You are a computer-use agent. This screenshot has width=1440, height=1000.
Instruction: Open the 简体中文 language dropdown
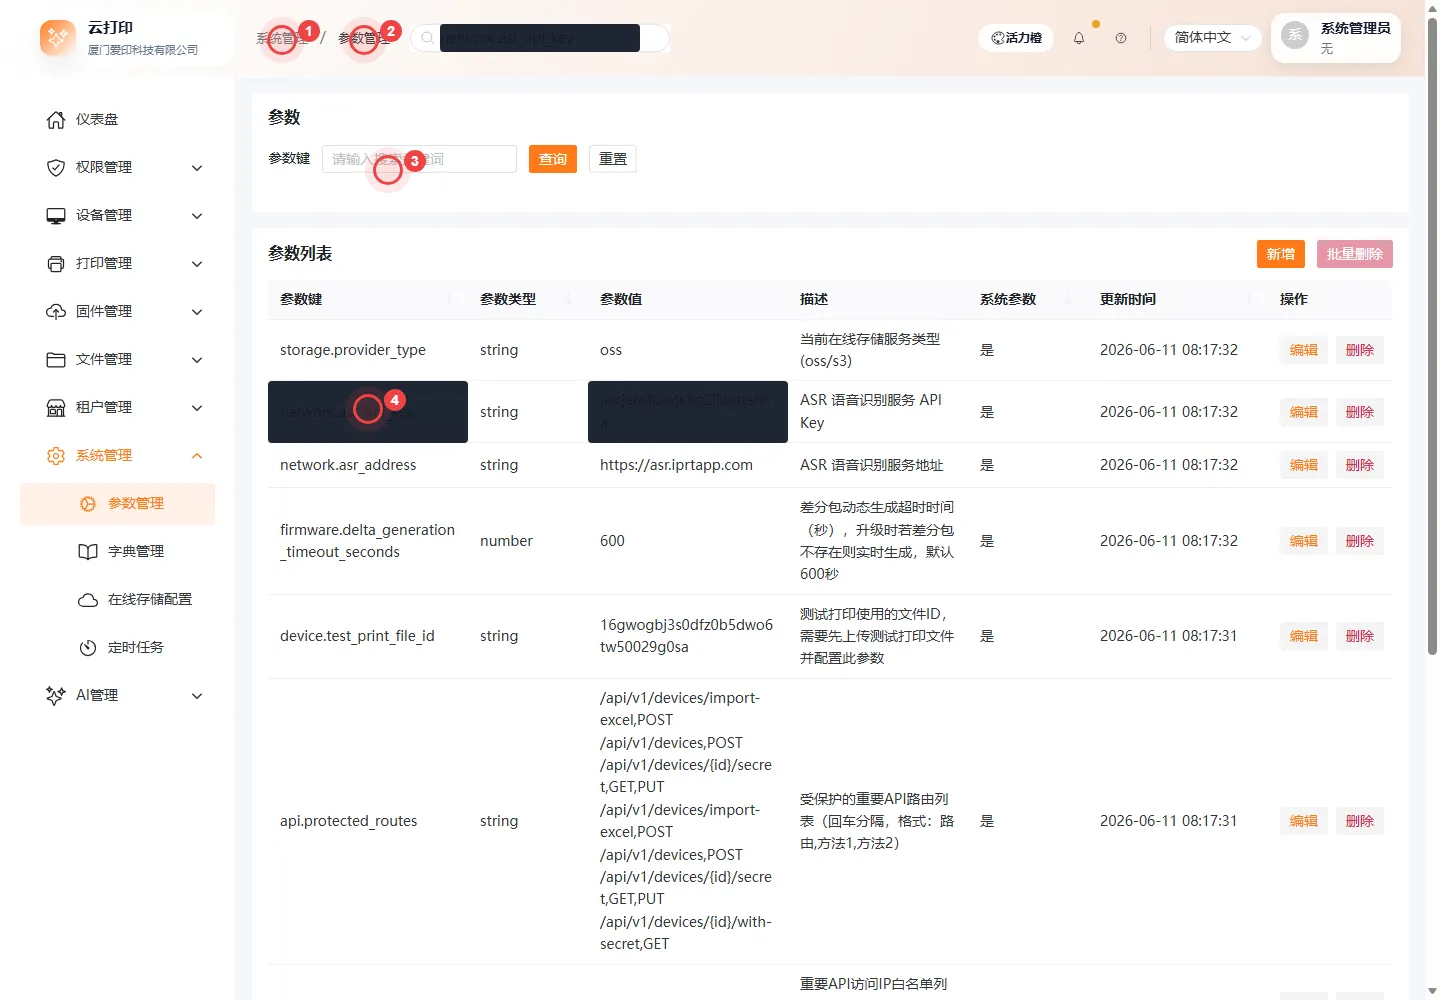pyautogui.click(x=1213, y=38)
